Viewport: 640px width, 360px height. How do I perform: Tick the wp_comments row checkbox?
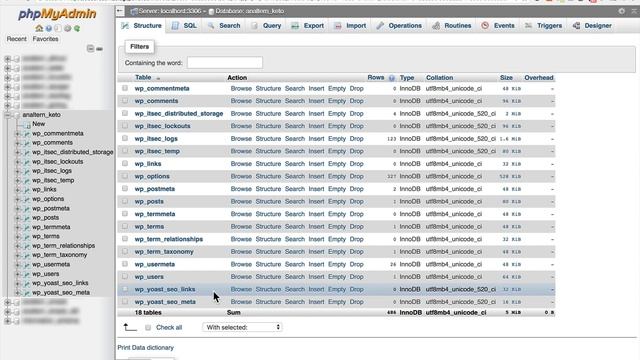(125, 100)
